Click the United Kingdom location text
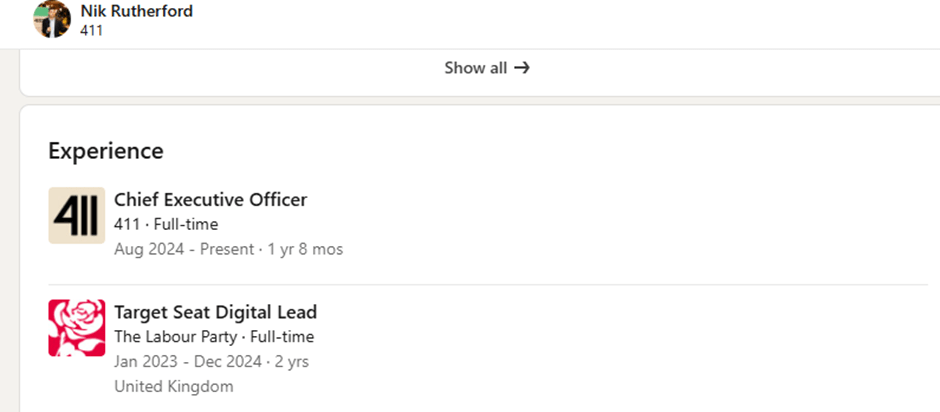Viewport: 940px width, 412px height. [174, 386]
